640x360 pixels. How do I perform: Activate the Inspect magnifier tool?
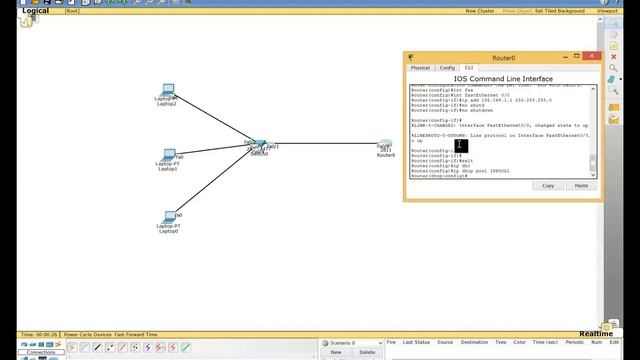[613, 68]
